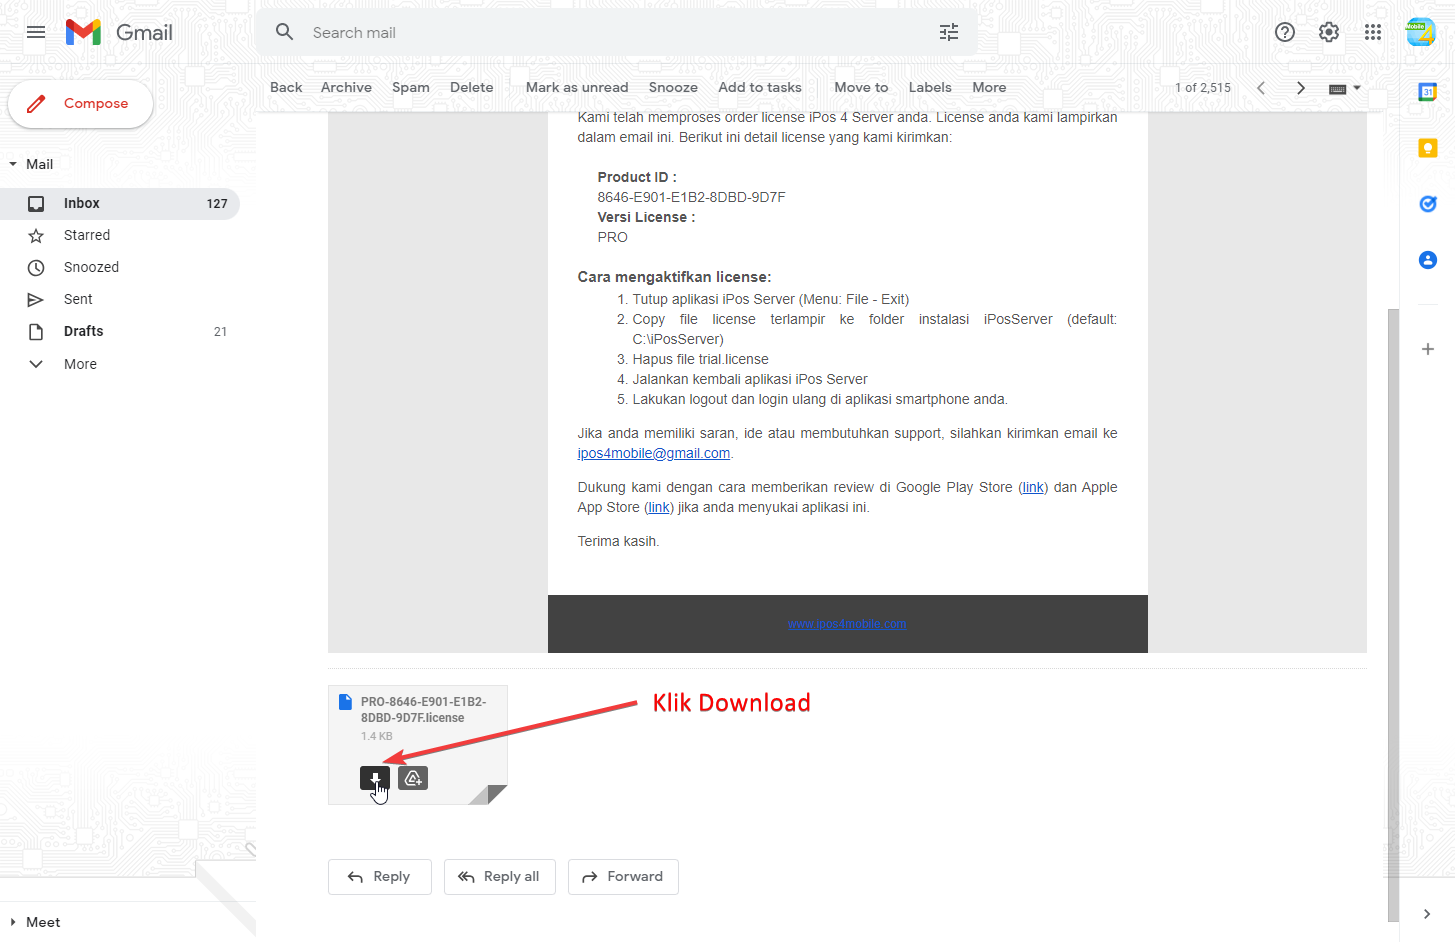
Task: Click the vertical page scrollbar
Action: (x=1393, y=615)
